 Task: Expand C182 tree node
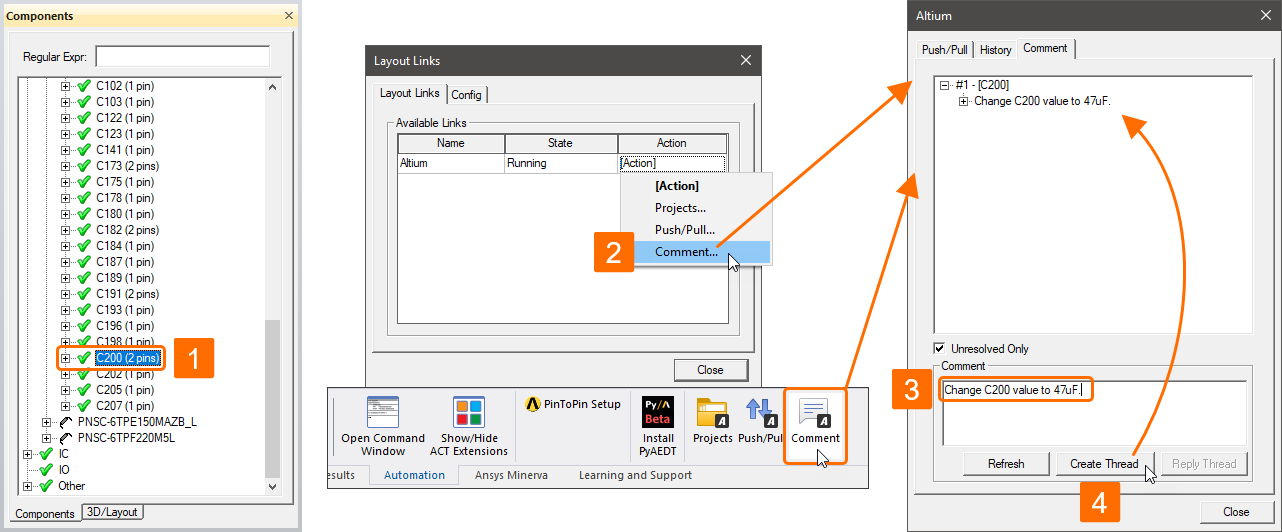pyautogui.click(x=66, y=230)
